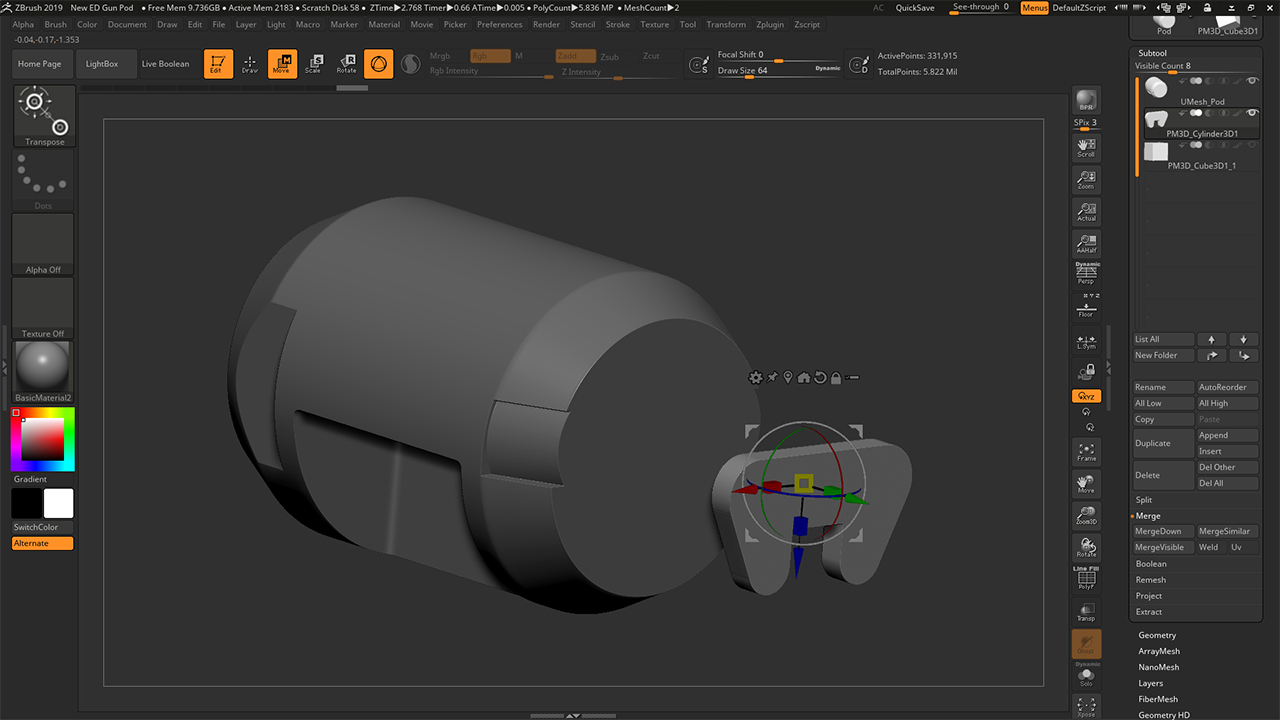Viewport: 1280px width, 720px height.
Task: Move subtool up with arrow button
Action: tap(1211, 339)
